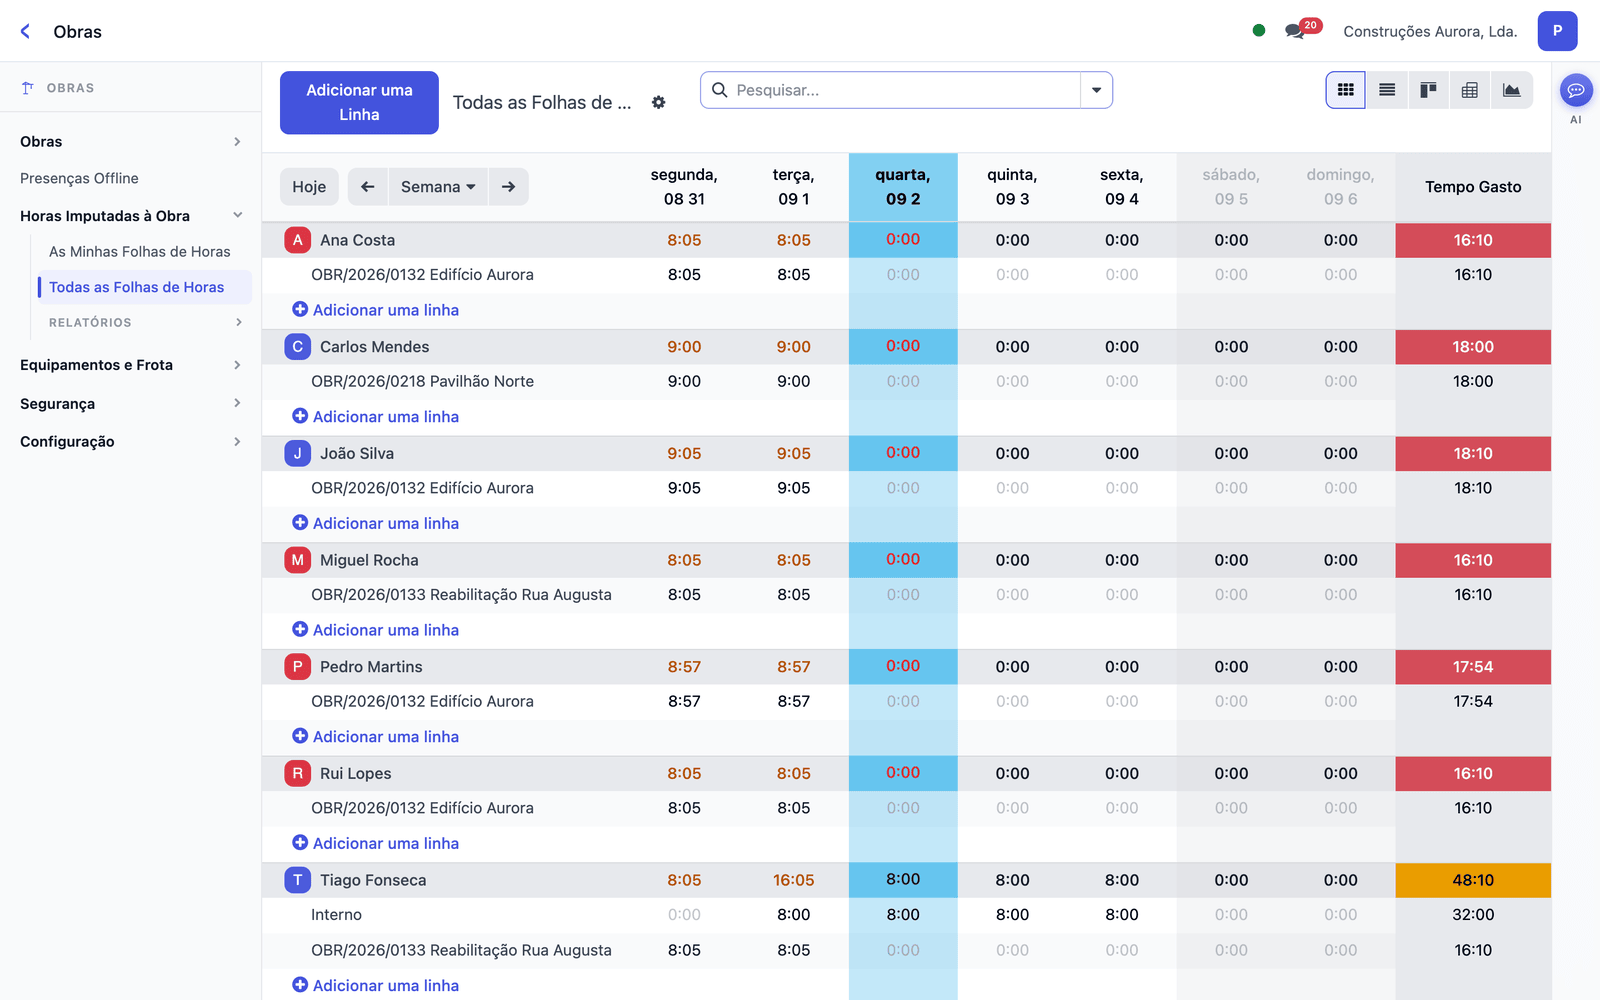The image size is (1600, 1000).
Task: Click Ana Costa avatar badge
Action: [x=297, y=240]
